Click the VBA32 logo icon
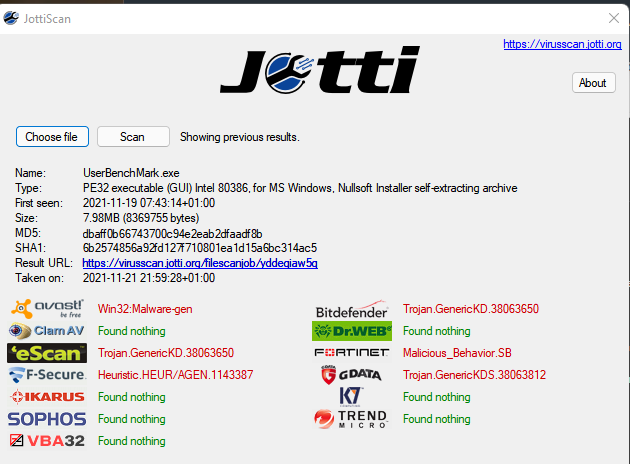Screen dimensions: 630x464 pos(47,441)
